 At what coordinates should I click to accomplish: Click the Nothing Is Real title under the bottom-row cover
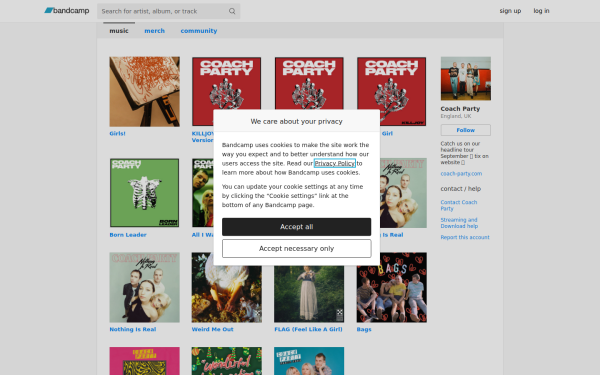pos(133,329)
